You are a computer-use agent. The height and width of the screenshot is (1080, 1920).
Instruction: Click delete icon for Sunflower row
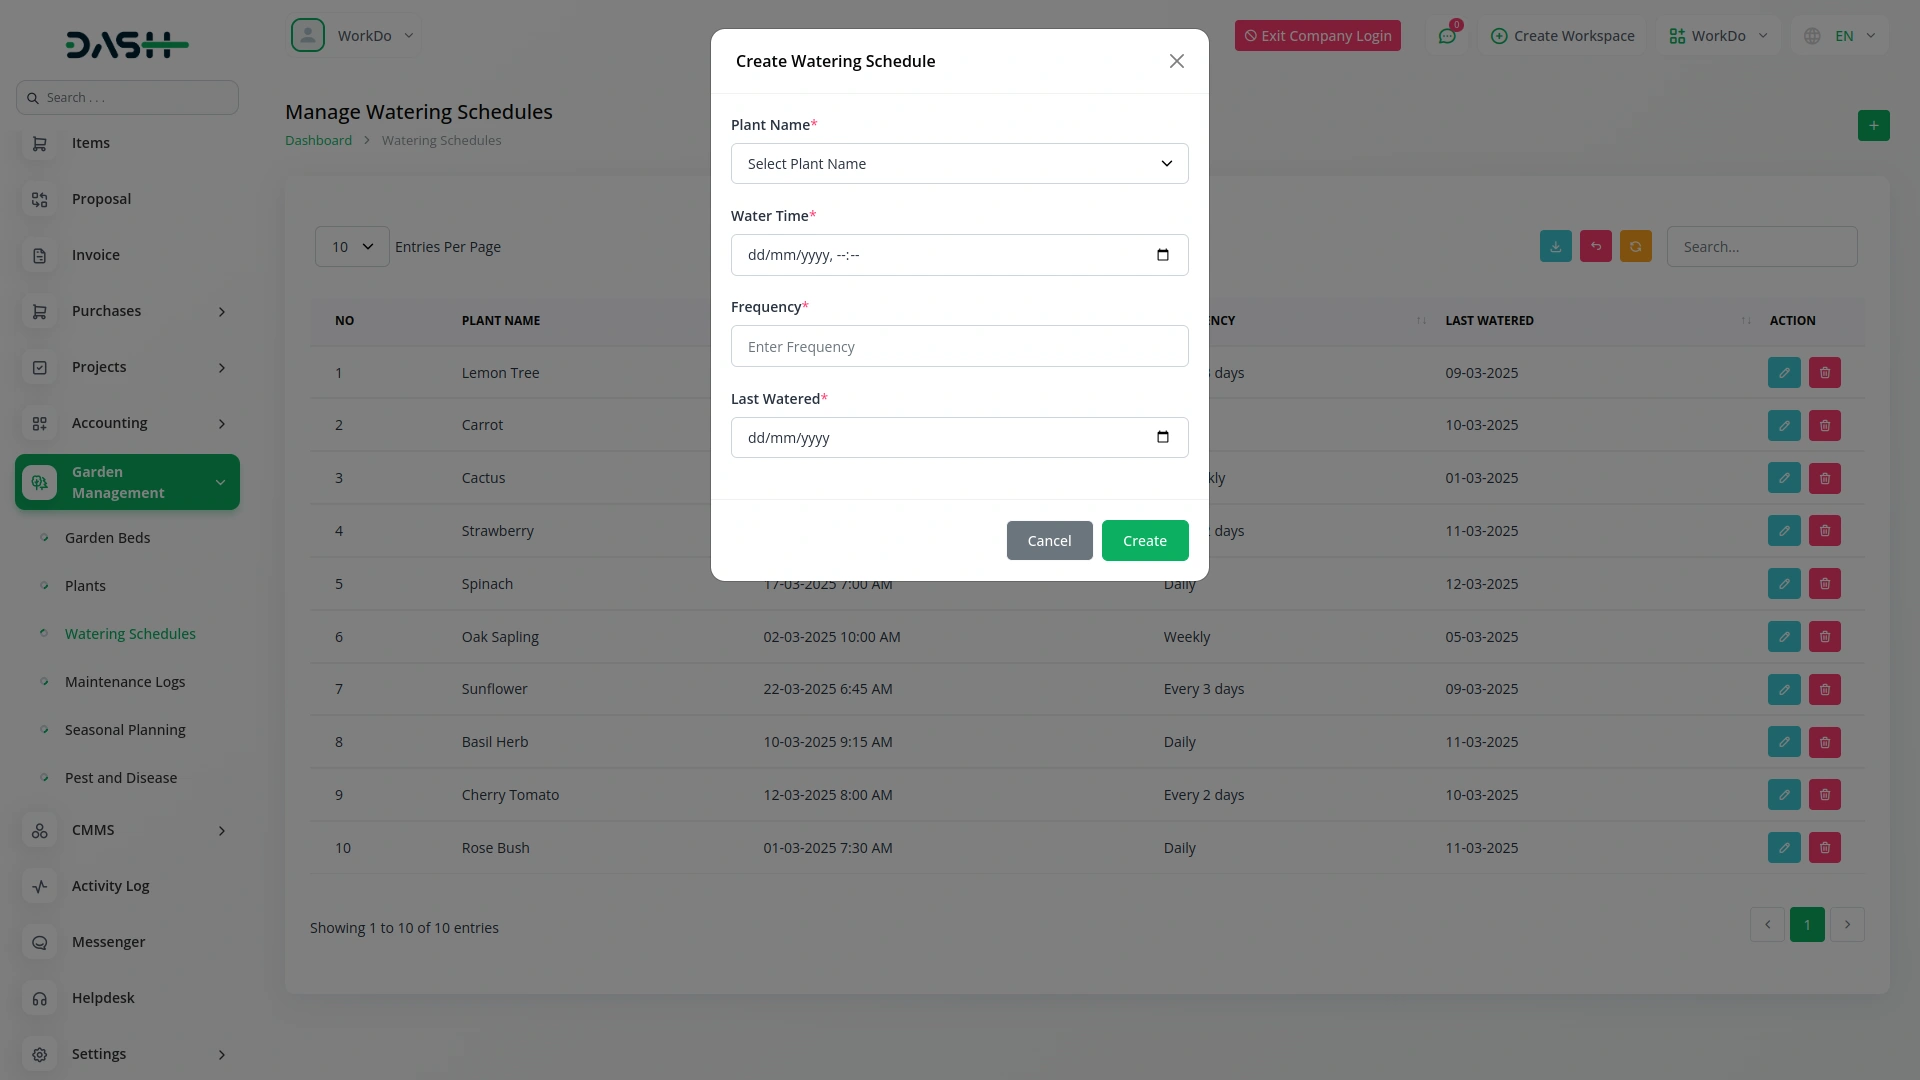pos(1824,689)
